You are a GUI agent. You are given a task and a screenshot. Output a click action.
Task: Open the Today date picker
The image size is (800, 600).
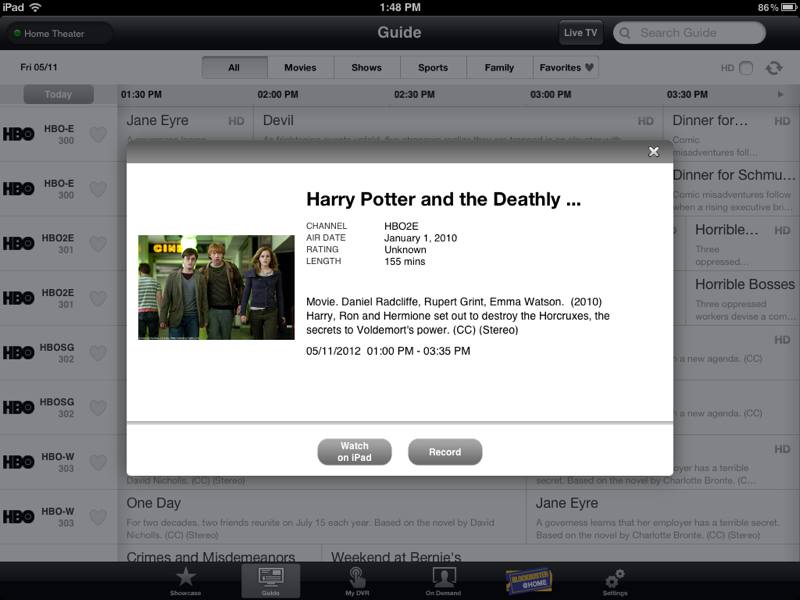pyautogui.click(x=58, y=95)
